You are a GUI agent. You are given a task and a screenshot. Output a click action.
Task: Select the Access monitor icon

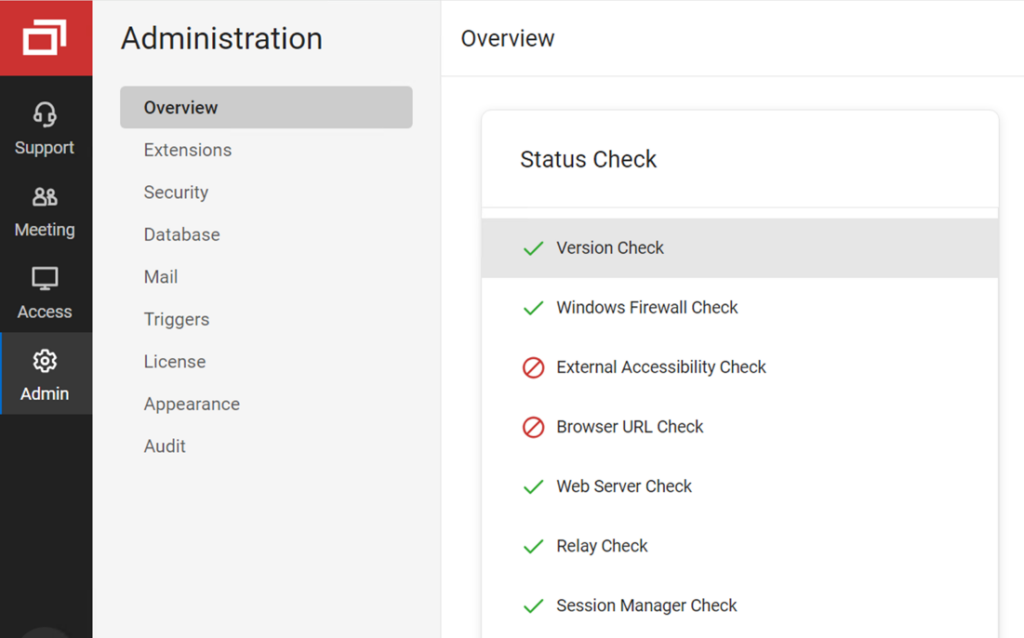[45, 279]
